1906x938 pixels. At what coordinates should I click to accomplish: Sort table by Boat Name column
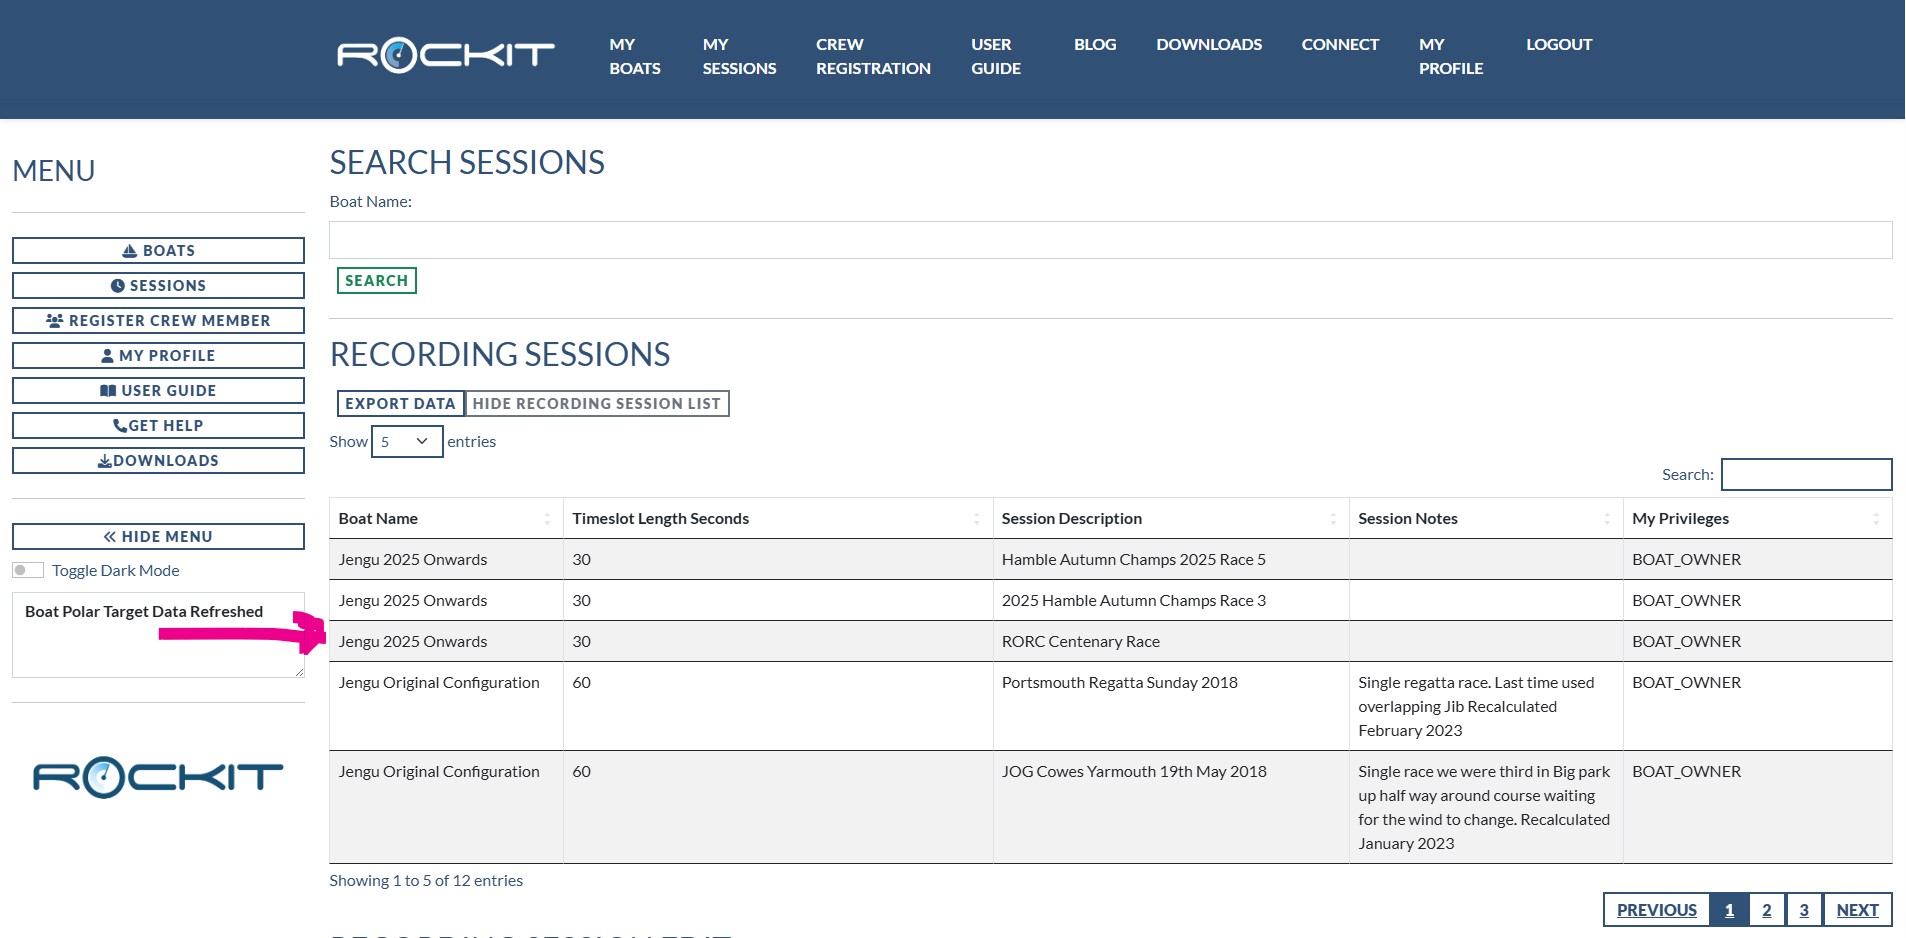click(445, 518)
